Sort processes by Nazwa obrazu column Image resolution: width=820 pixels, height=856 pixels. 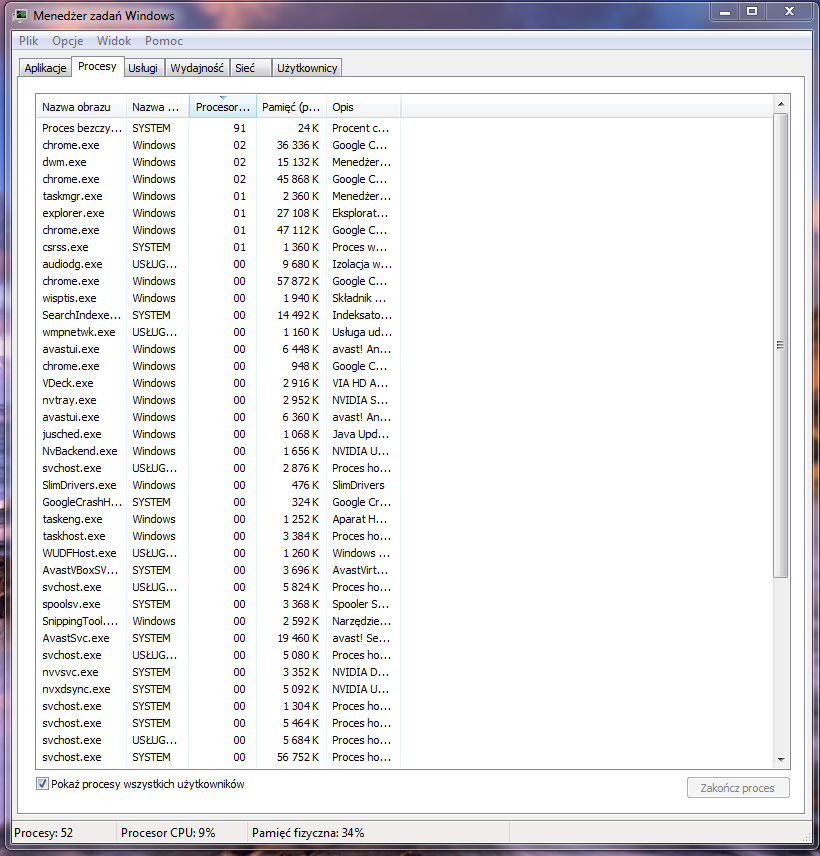[x=82, y=107]
